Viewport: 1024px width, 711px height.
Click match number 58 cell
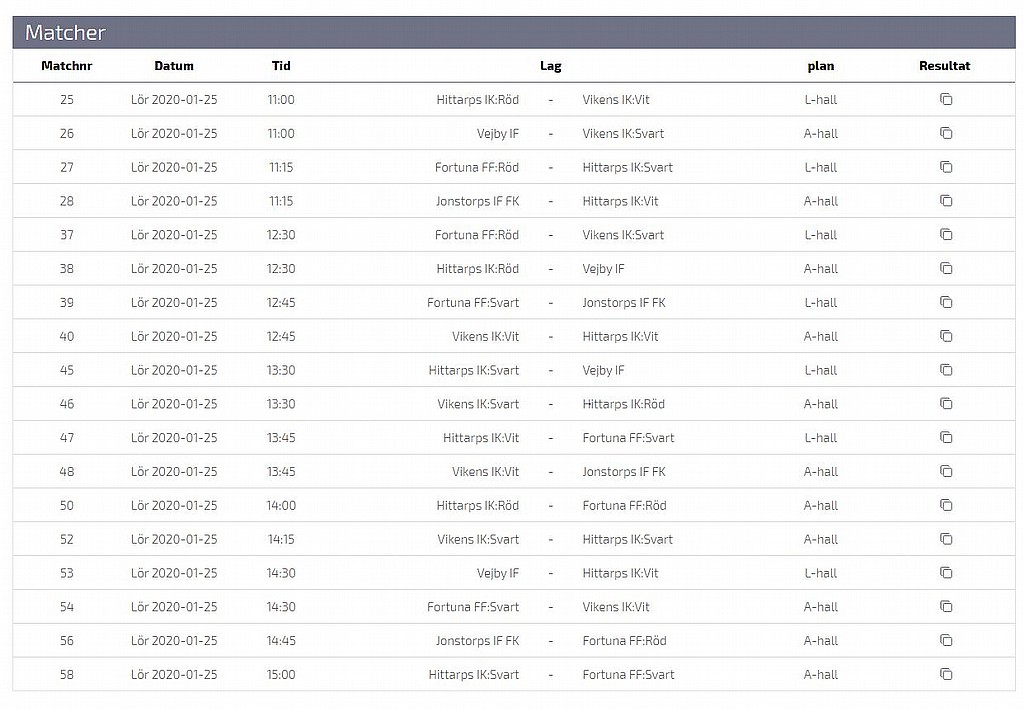[x=67, y=675]
